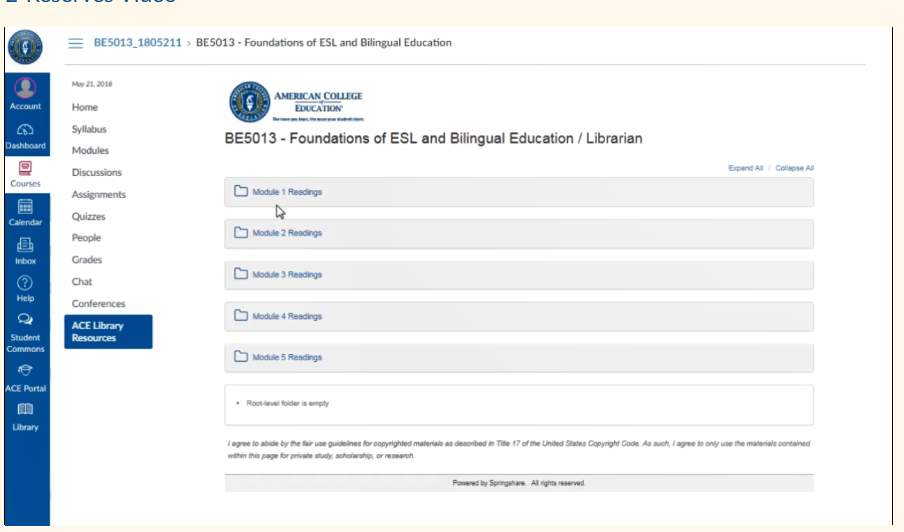Screen dimensions: 904x532
Task: Expand the Module 2 Readings folder
Action: tap(519, 233)
